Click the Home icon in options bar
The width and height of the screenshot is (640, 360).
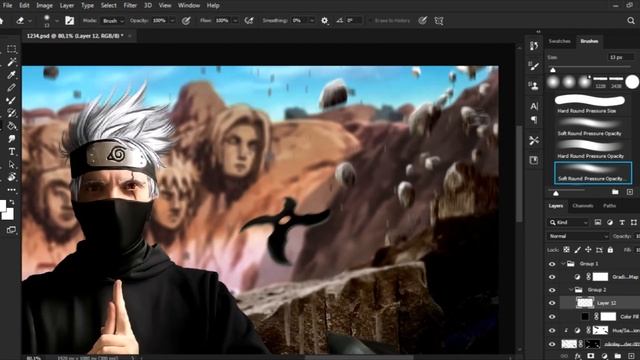[2, 20]
